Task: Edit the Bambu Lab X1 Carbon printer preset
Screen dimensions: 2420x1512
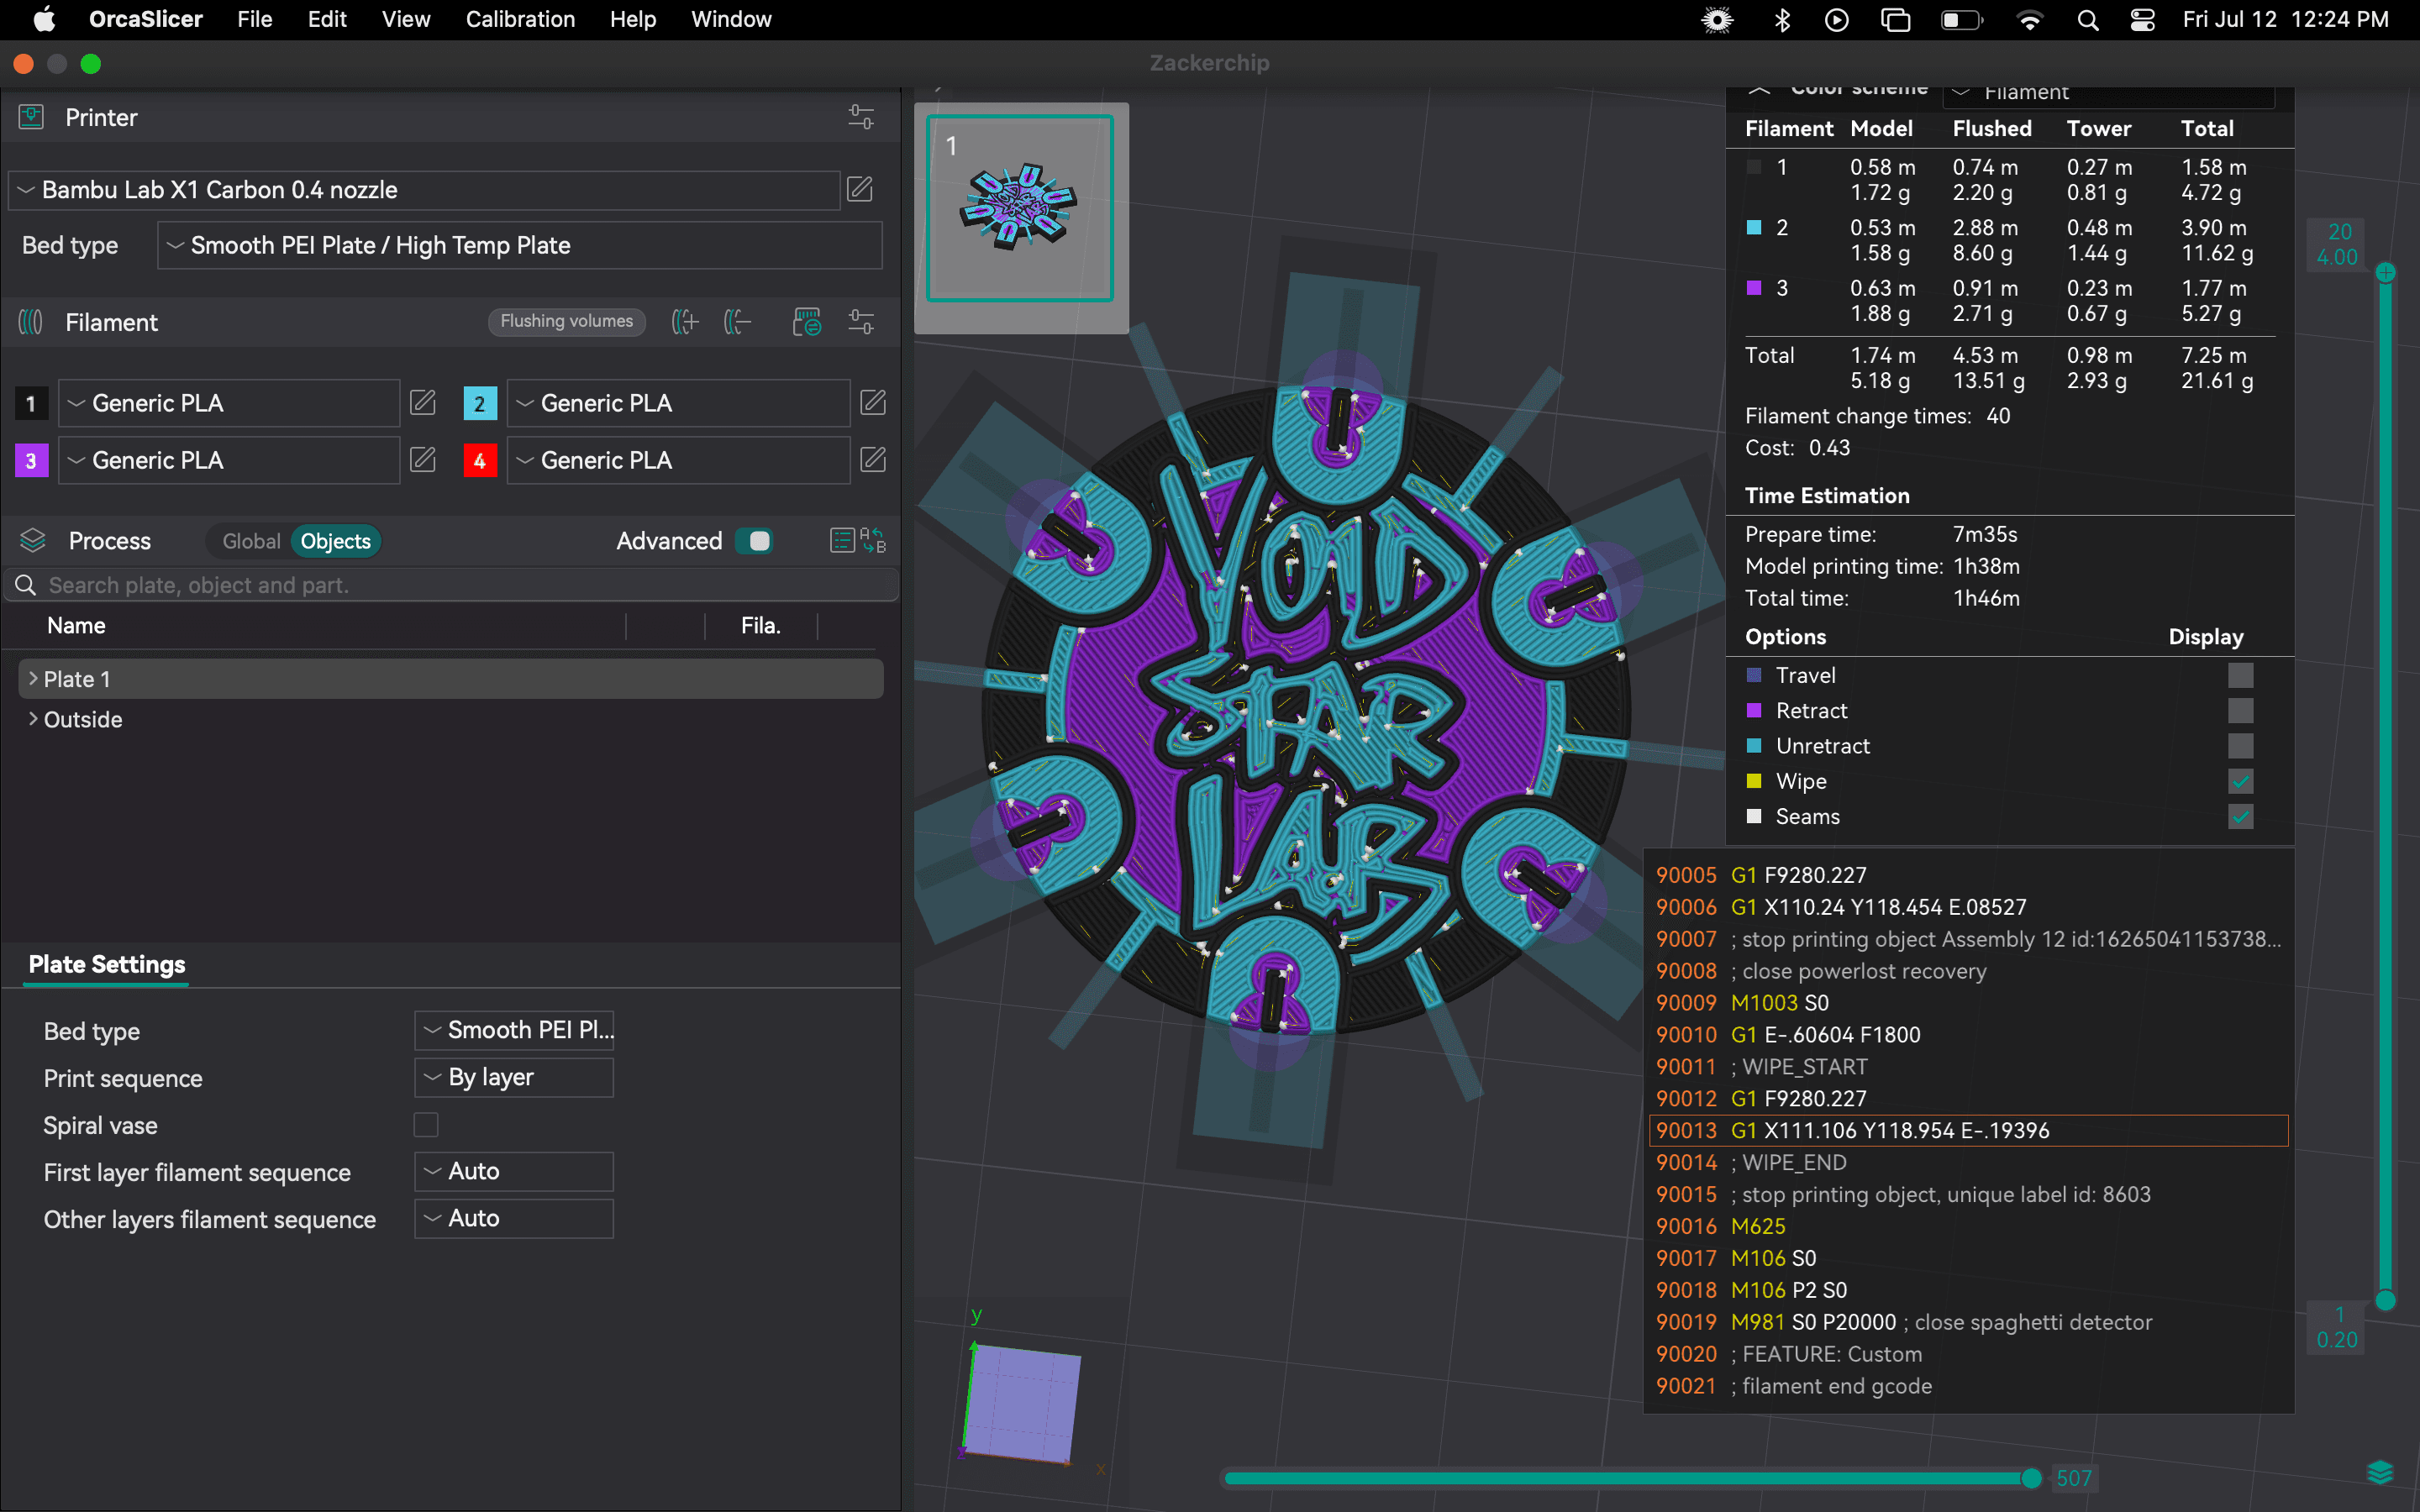Action: click(x=860, y=189)
